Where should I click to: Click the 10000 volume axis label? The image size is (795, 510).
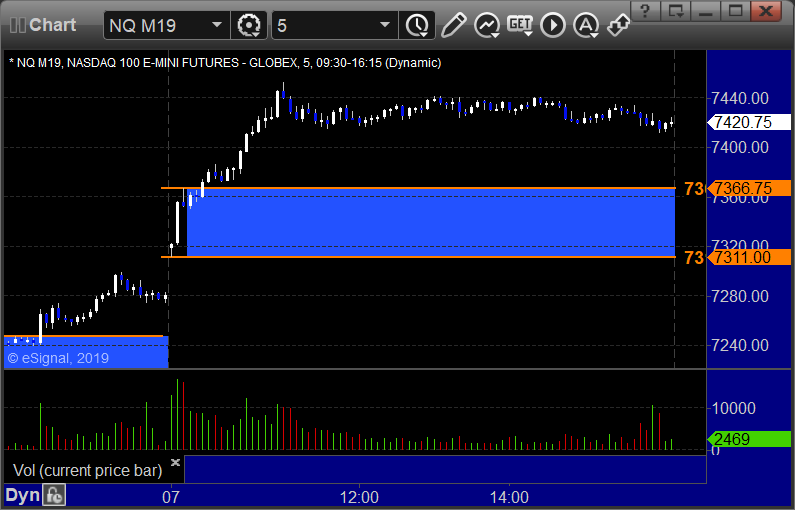[x=734, y=408]
